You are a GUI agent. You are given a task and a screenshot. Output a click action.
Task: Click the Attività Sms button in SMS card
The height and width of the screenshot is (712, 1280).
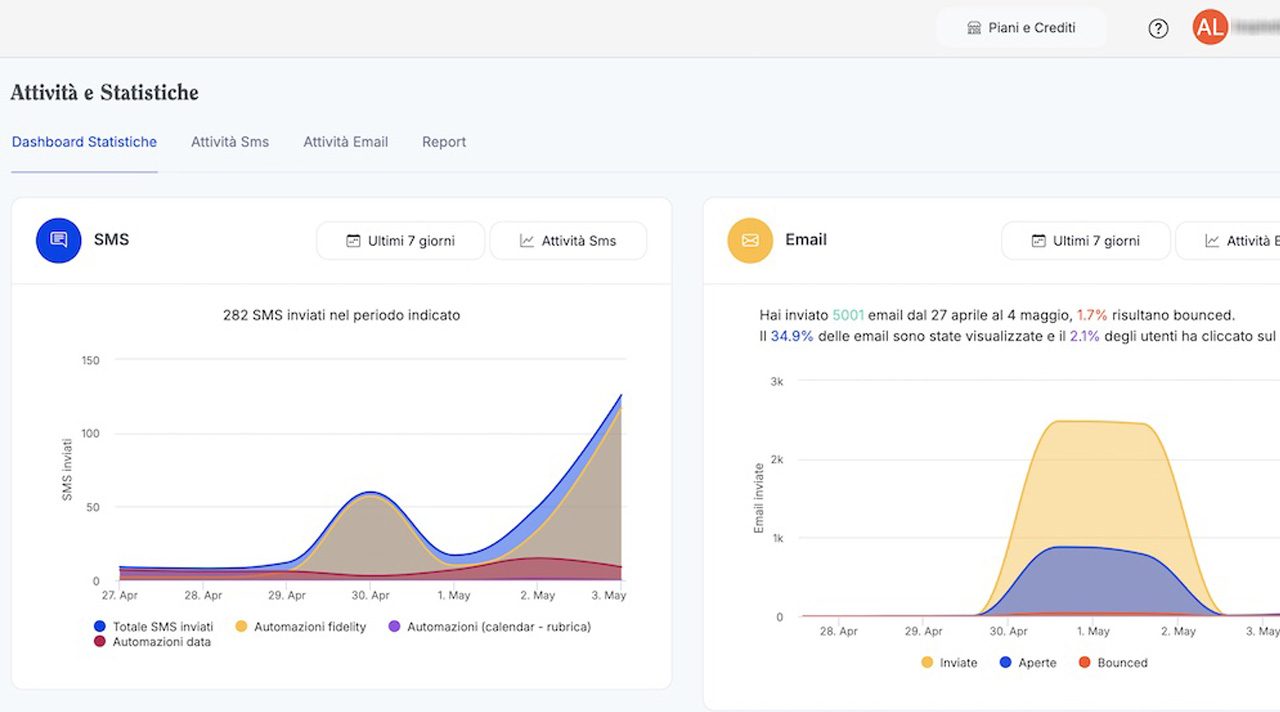[x=568, y=241]
